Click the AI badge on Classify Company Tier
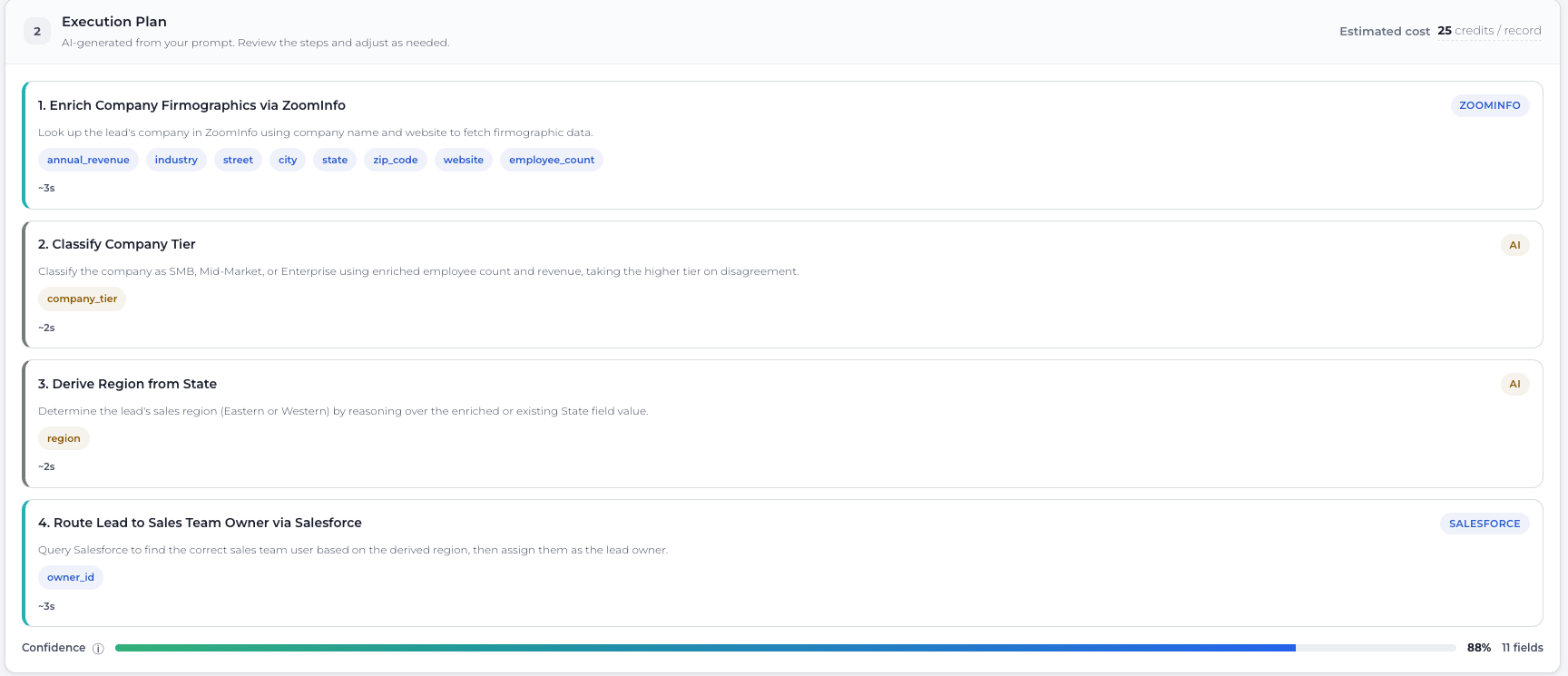Viewport: 1568px width, 676px height. point(1515,244)
